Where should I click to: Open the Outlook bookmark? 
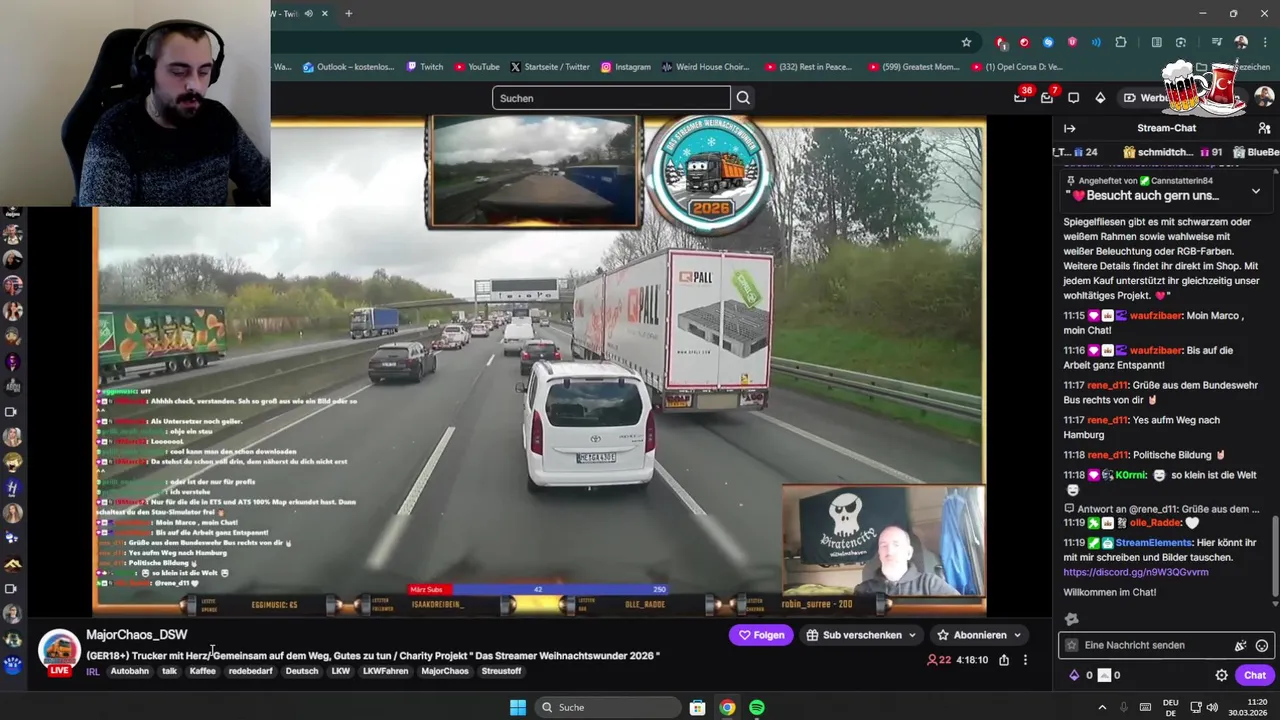tap(348, 67)
